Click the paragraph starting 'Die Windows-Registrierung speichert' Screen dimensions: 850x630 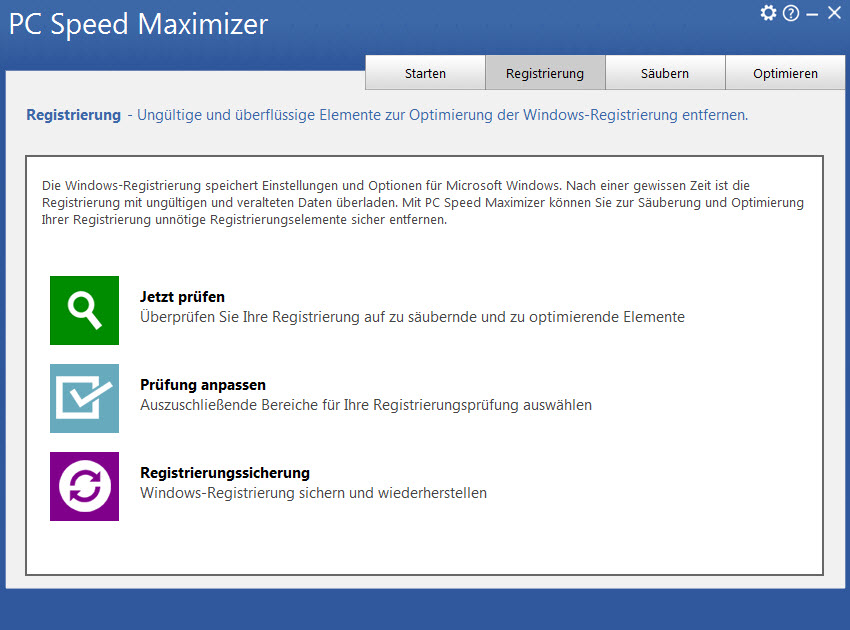423,202
